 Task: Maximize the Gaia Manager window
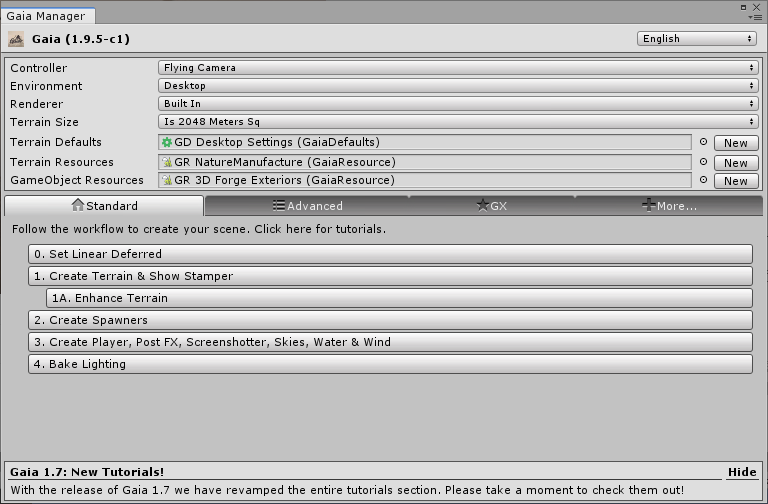tap(744, 7)
